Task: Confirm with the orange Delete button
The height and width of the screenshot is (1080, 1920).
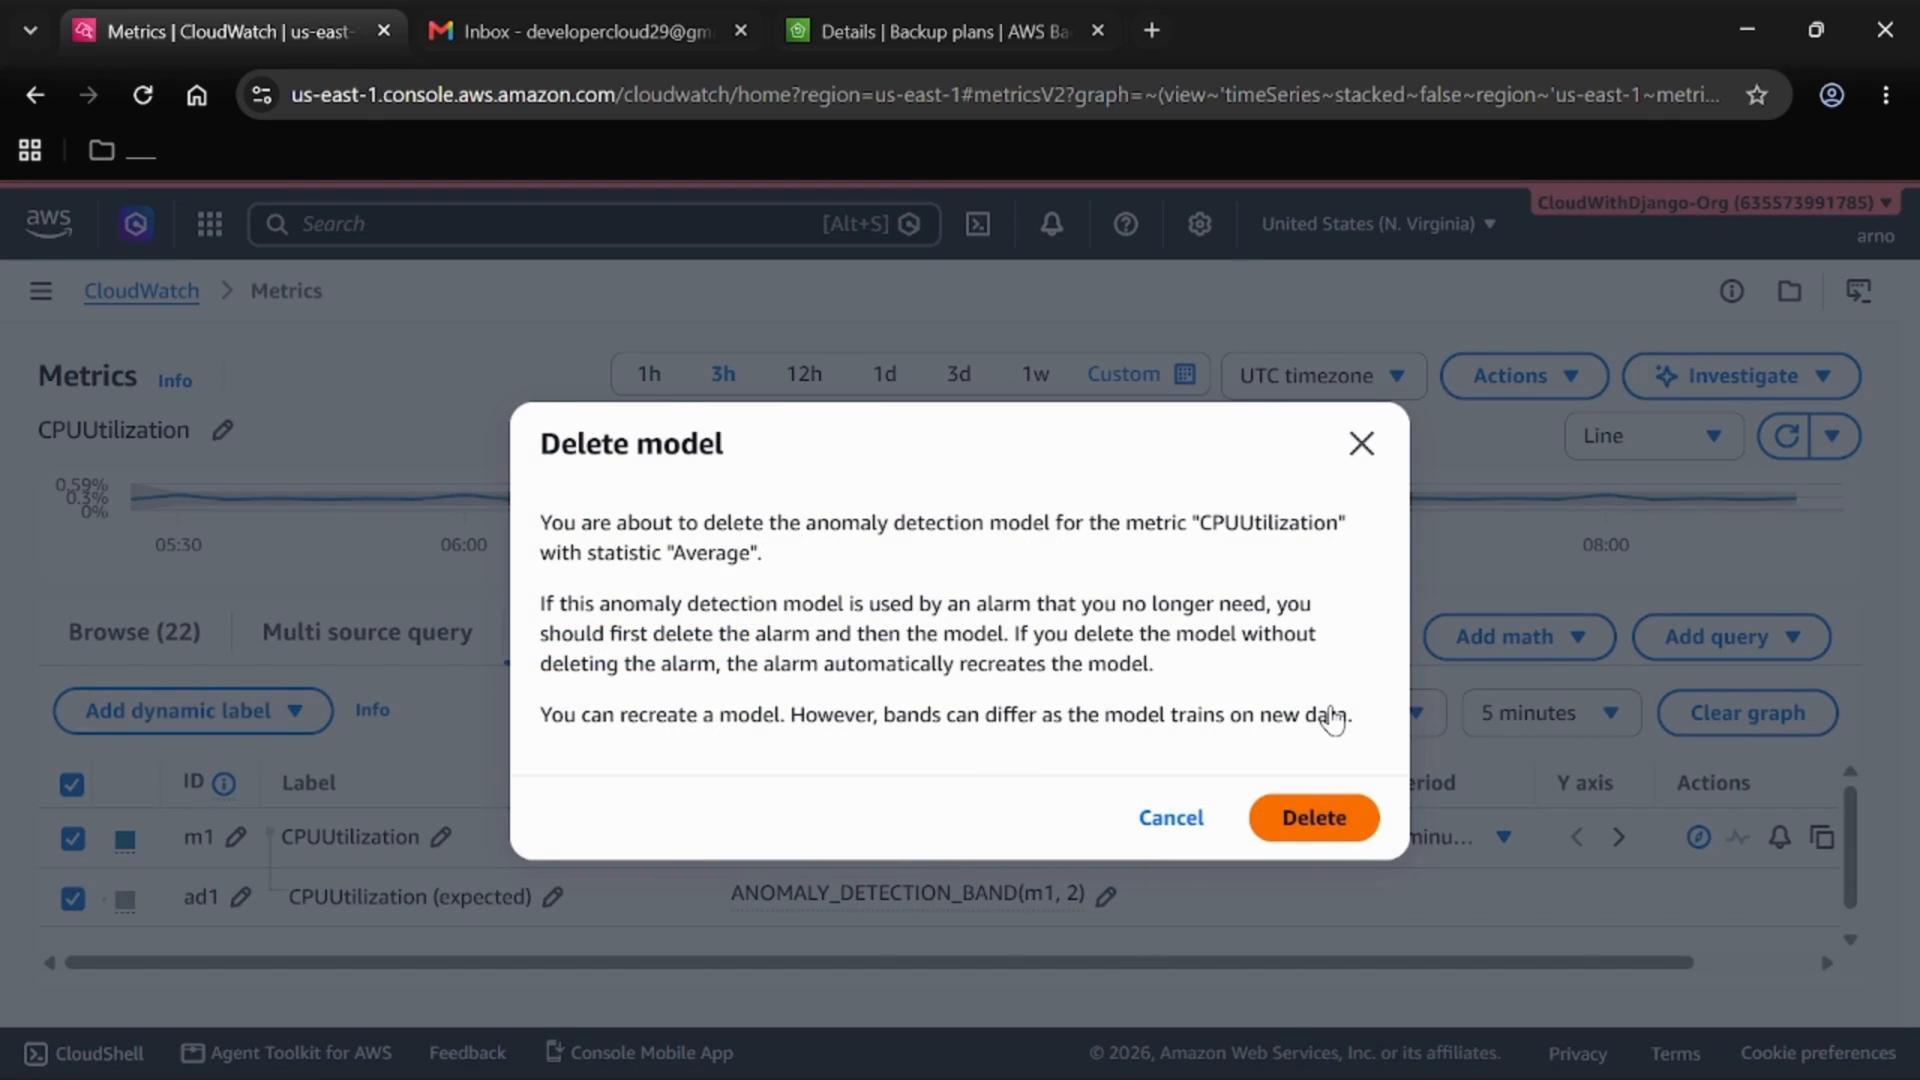Action: [1314, 818]
